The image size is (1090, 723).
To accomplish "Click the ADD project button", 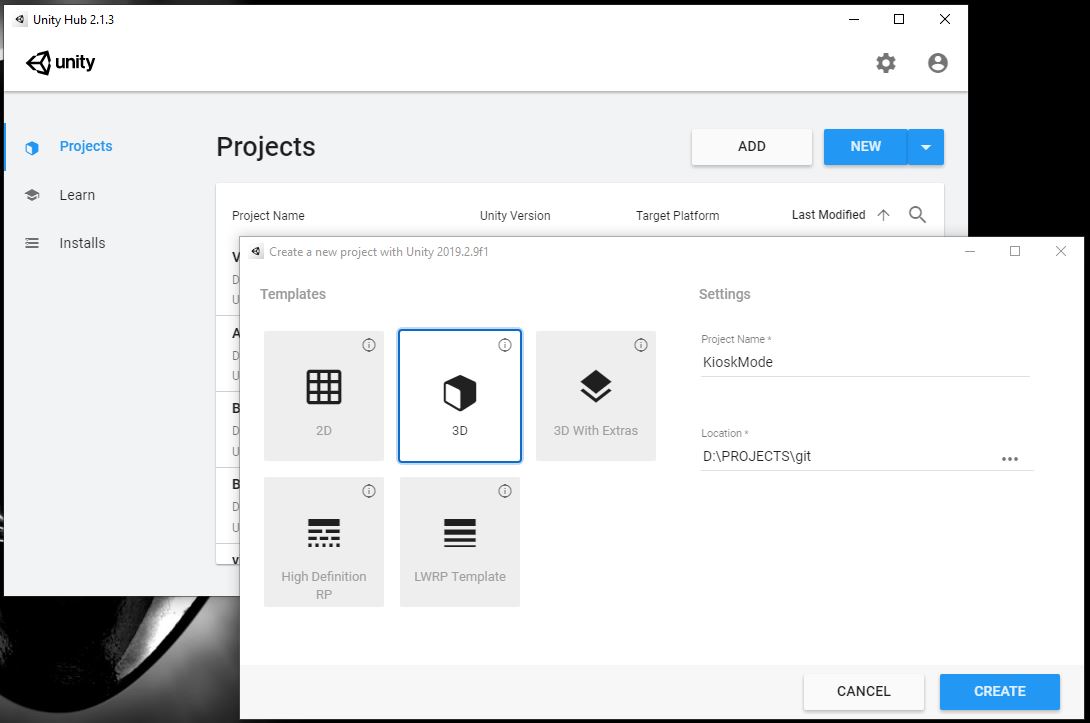I will point(751,147).
